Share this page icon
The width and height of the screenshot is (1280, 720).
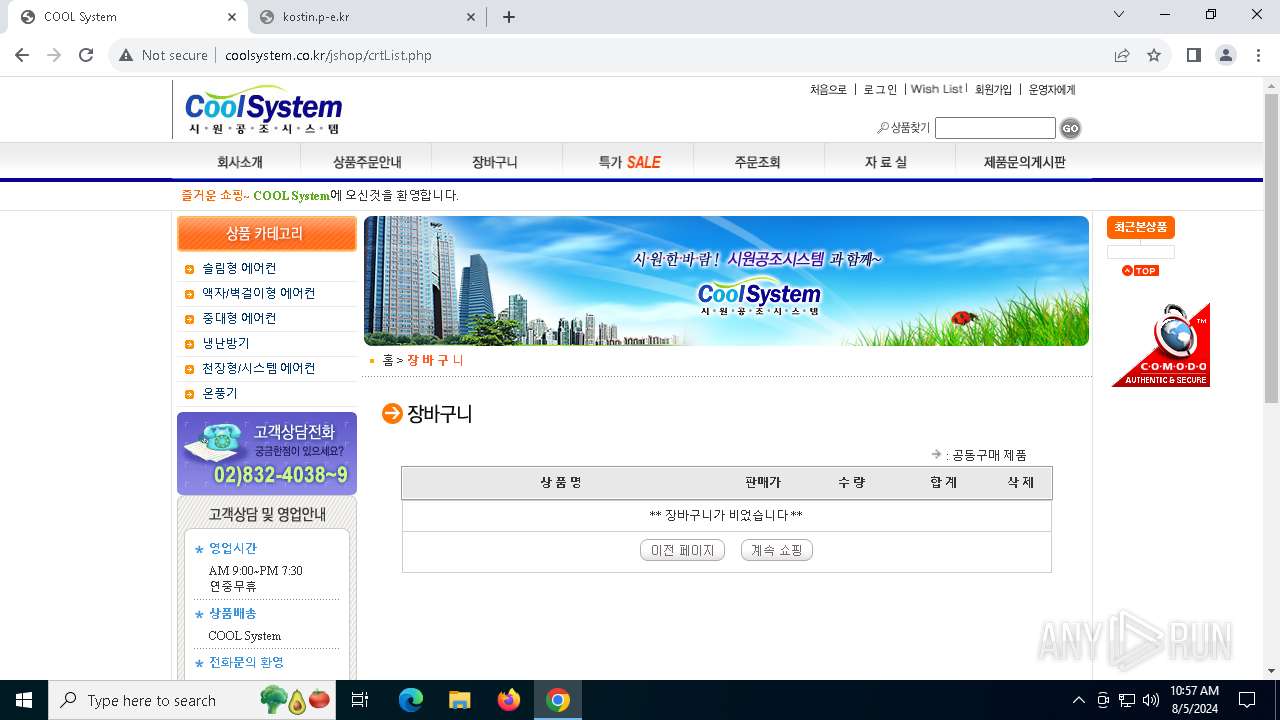1122,55
